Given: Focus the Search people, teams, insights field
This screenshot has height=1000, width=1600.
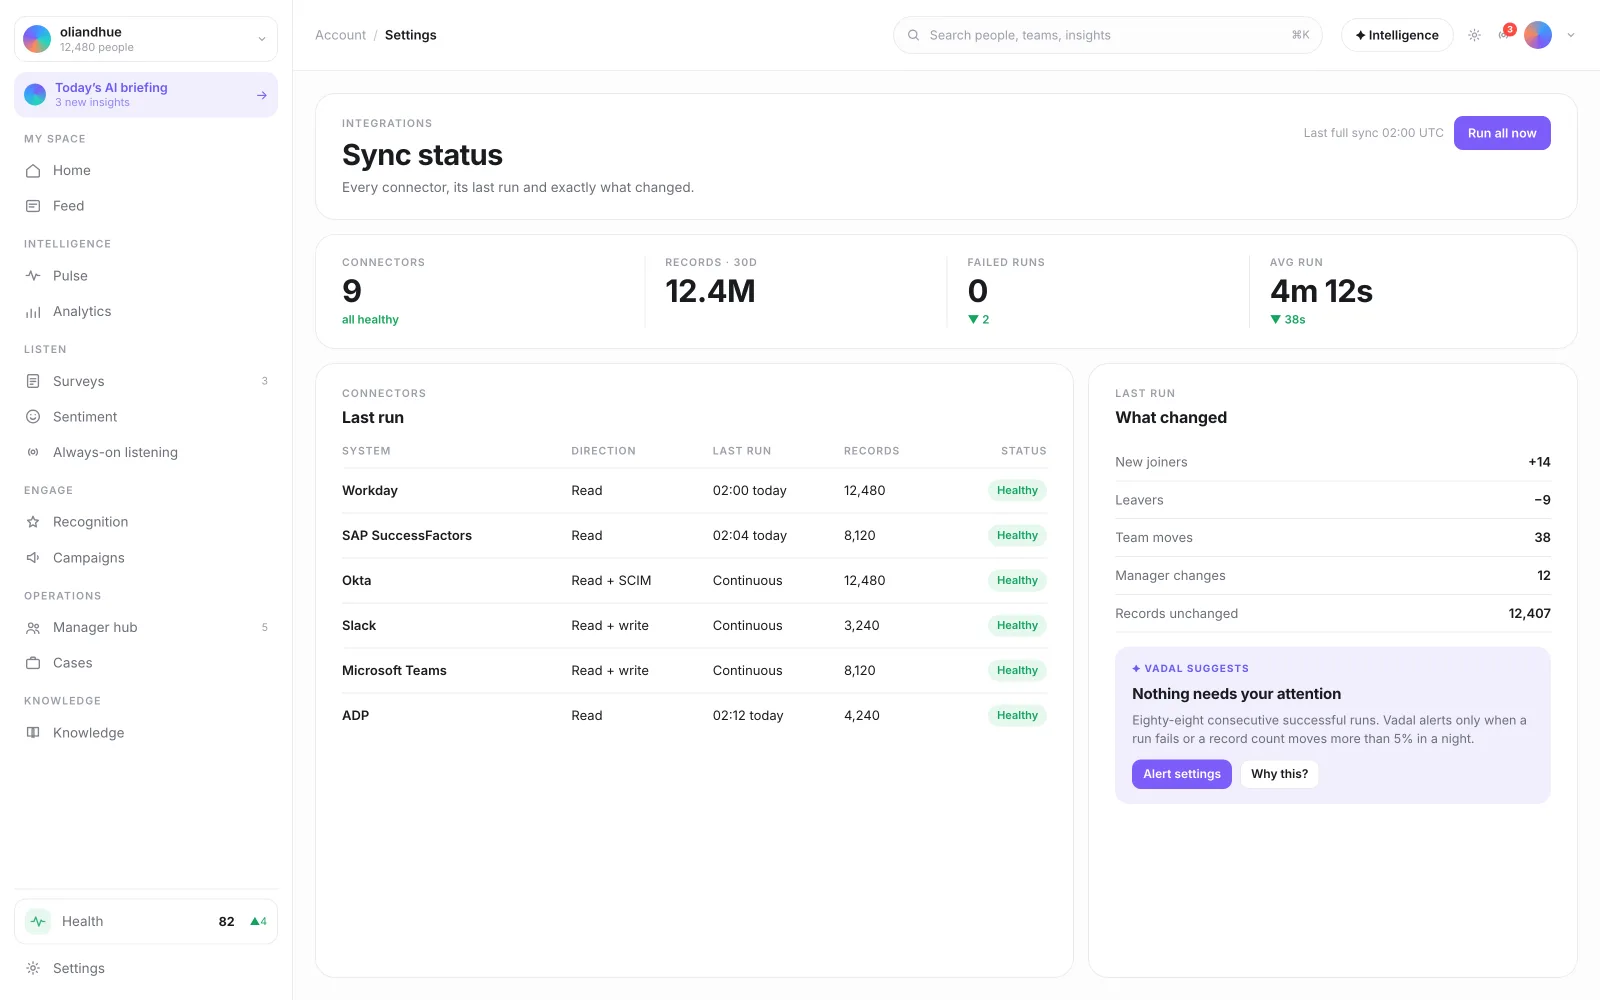Looking at the screenshot, I should (1107, 35).
